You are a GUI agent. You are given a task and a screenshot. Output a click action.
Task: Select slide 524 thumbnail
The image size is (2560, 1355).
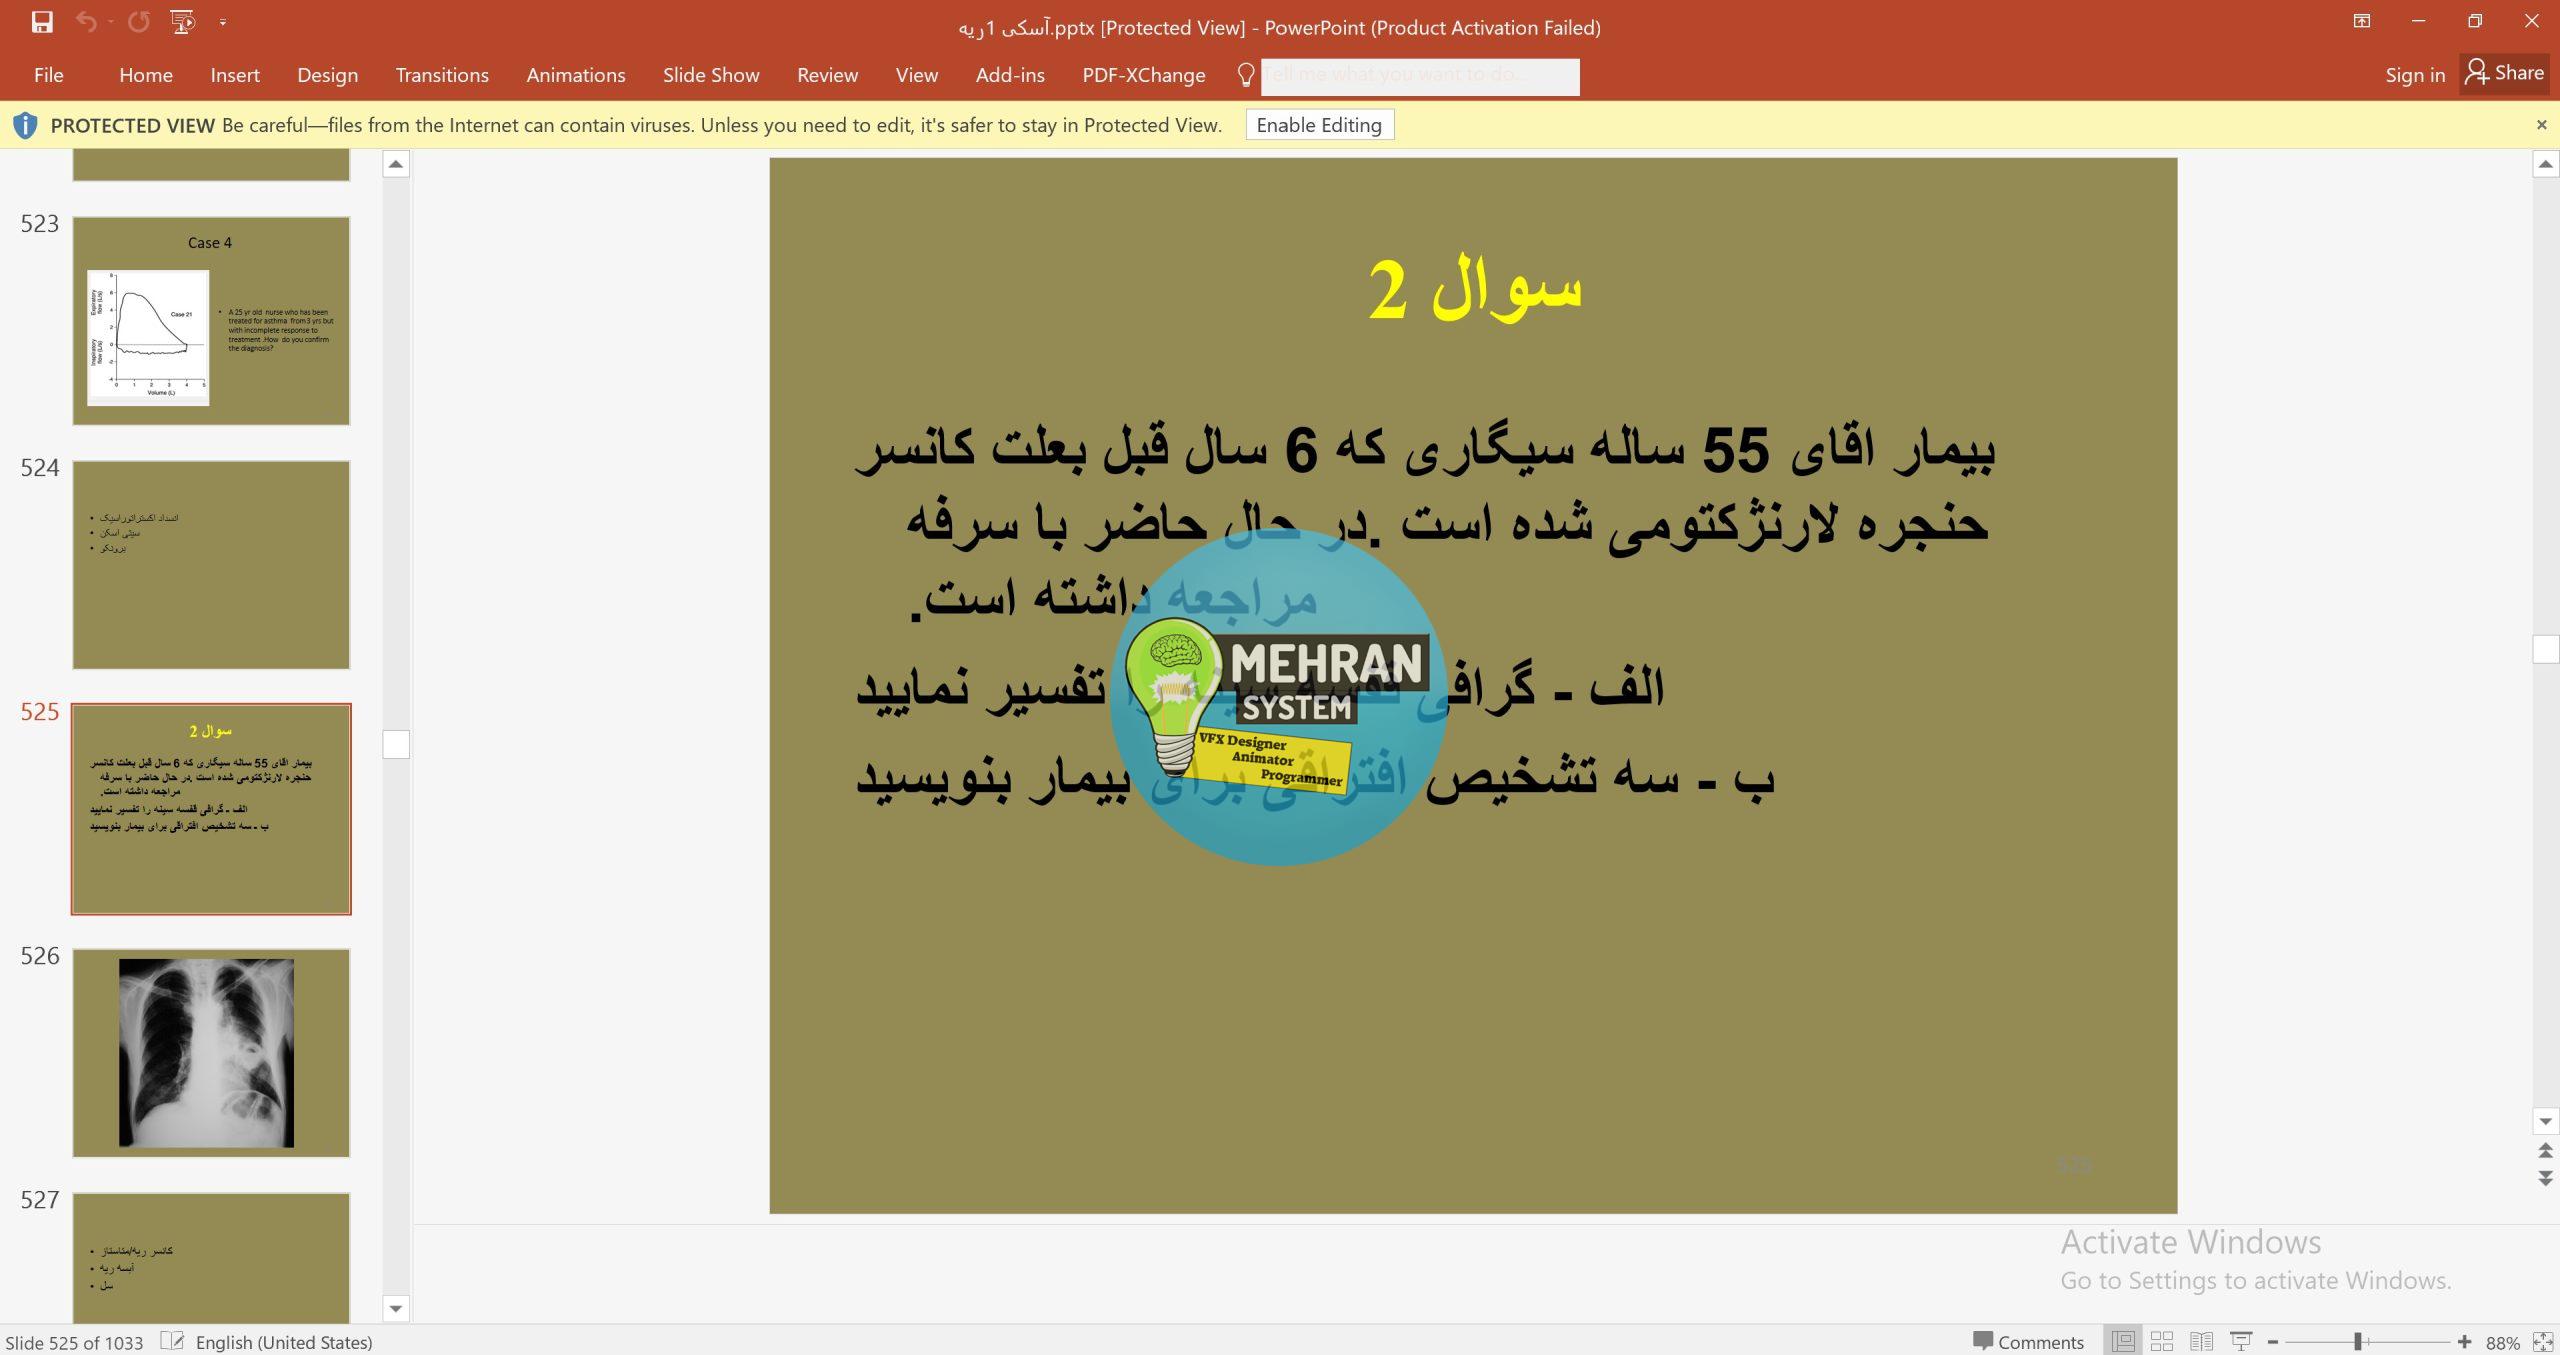tap(211, 565)
